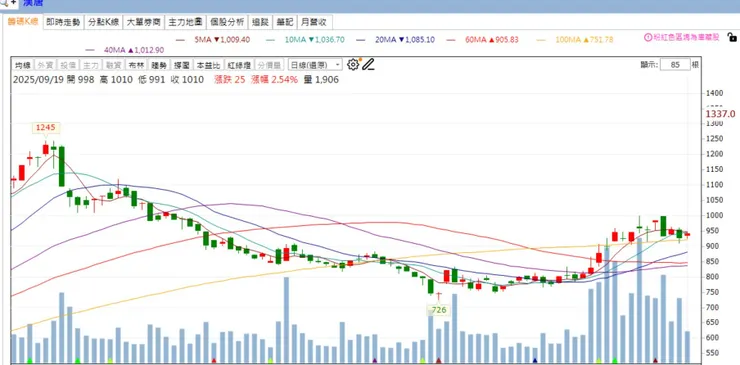740x365 pixels.
Task: Click the 漲幅 2.54% percentage value
Action: pos(275,80)
